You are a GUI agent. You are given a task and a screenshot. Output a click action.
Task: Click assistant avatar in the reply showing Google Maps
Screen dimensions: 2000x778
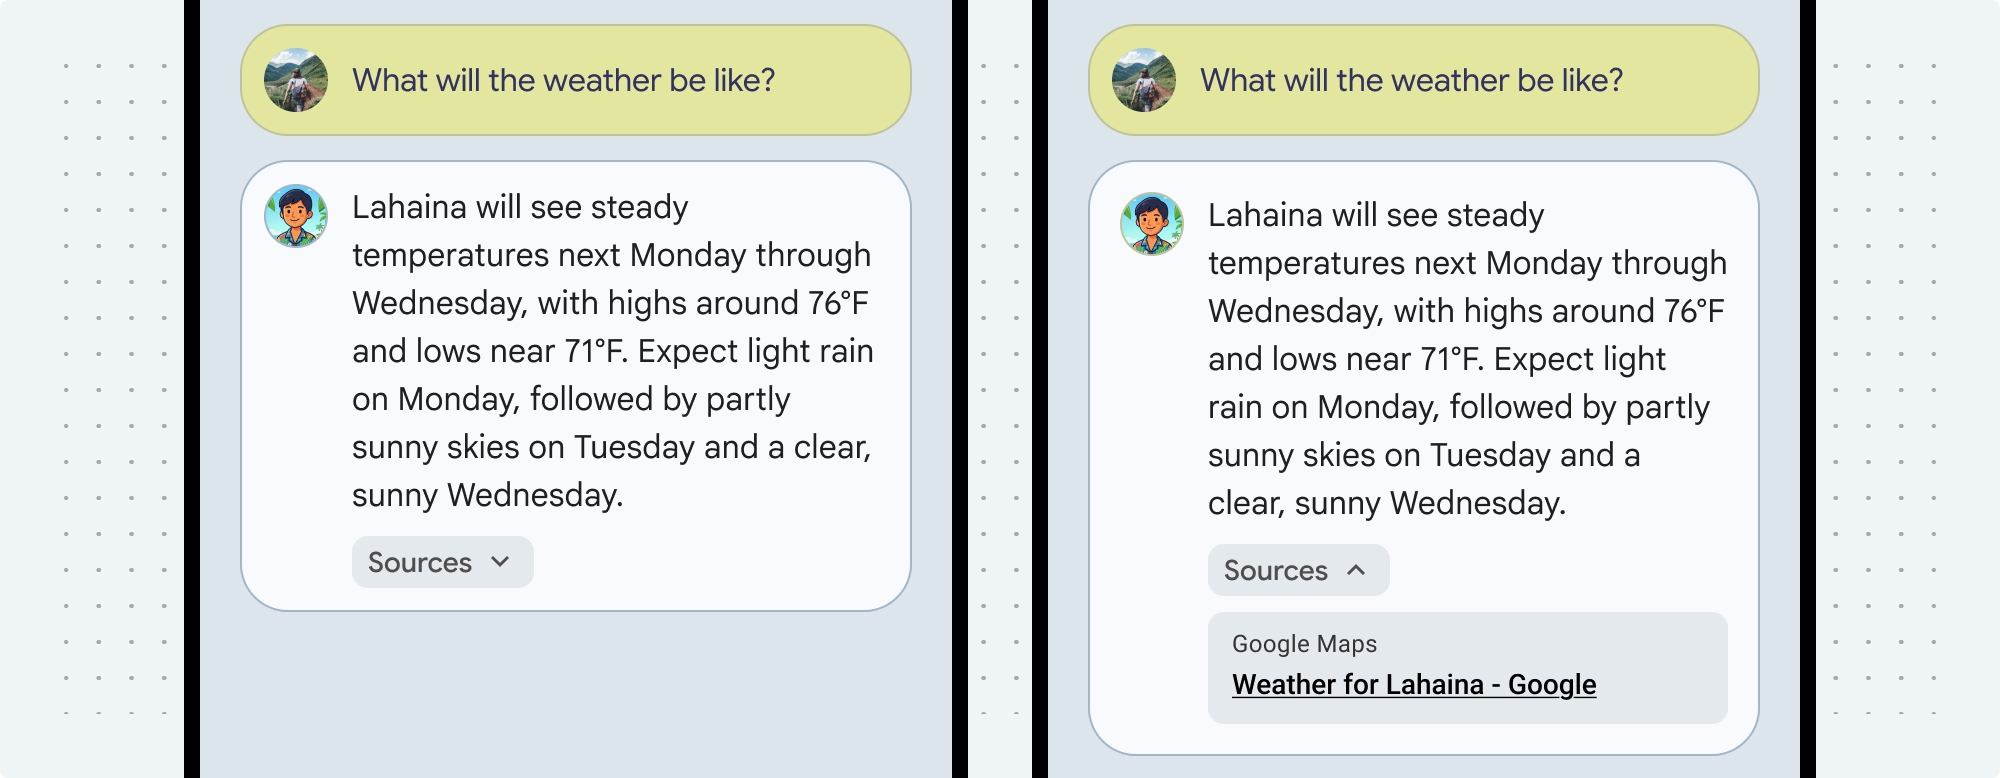pyautogui.click(x=1151, y=224)
